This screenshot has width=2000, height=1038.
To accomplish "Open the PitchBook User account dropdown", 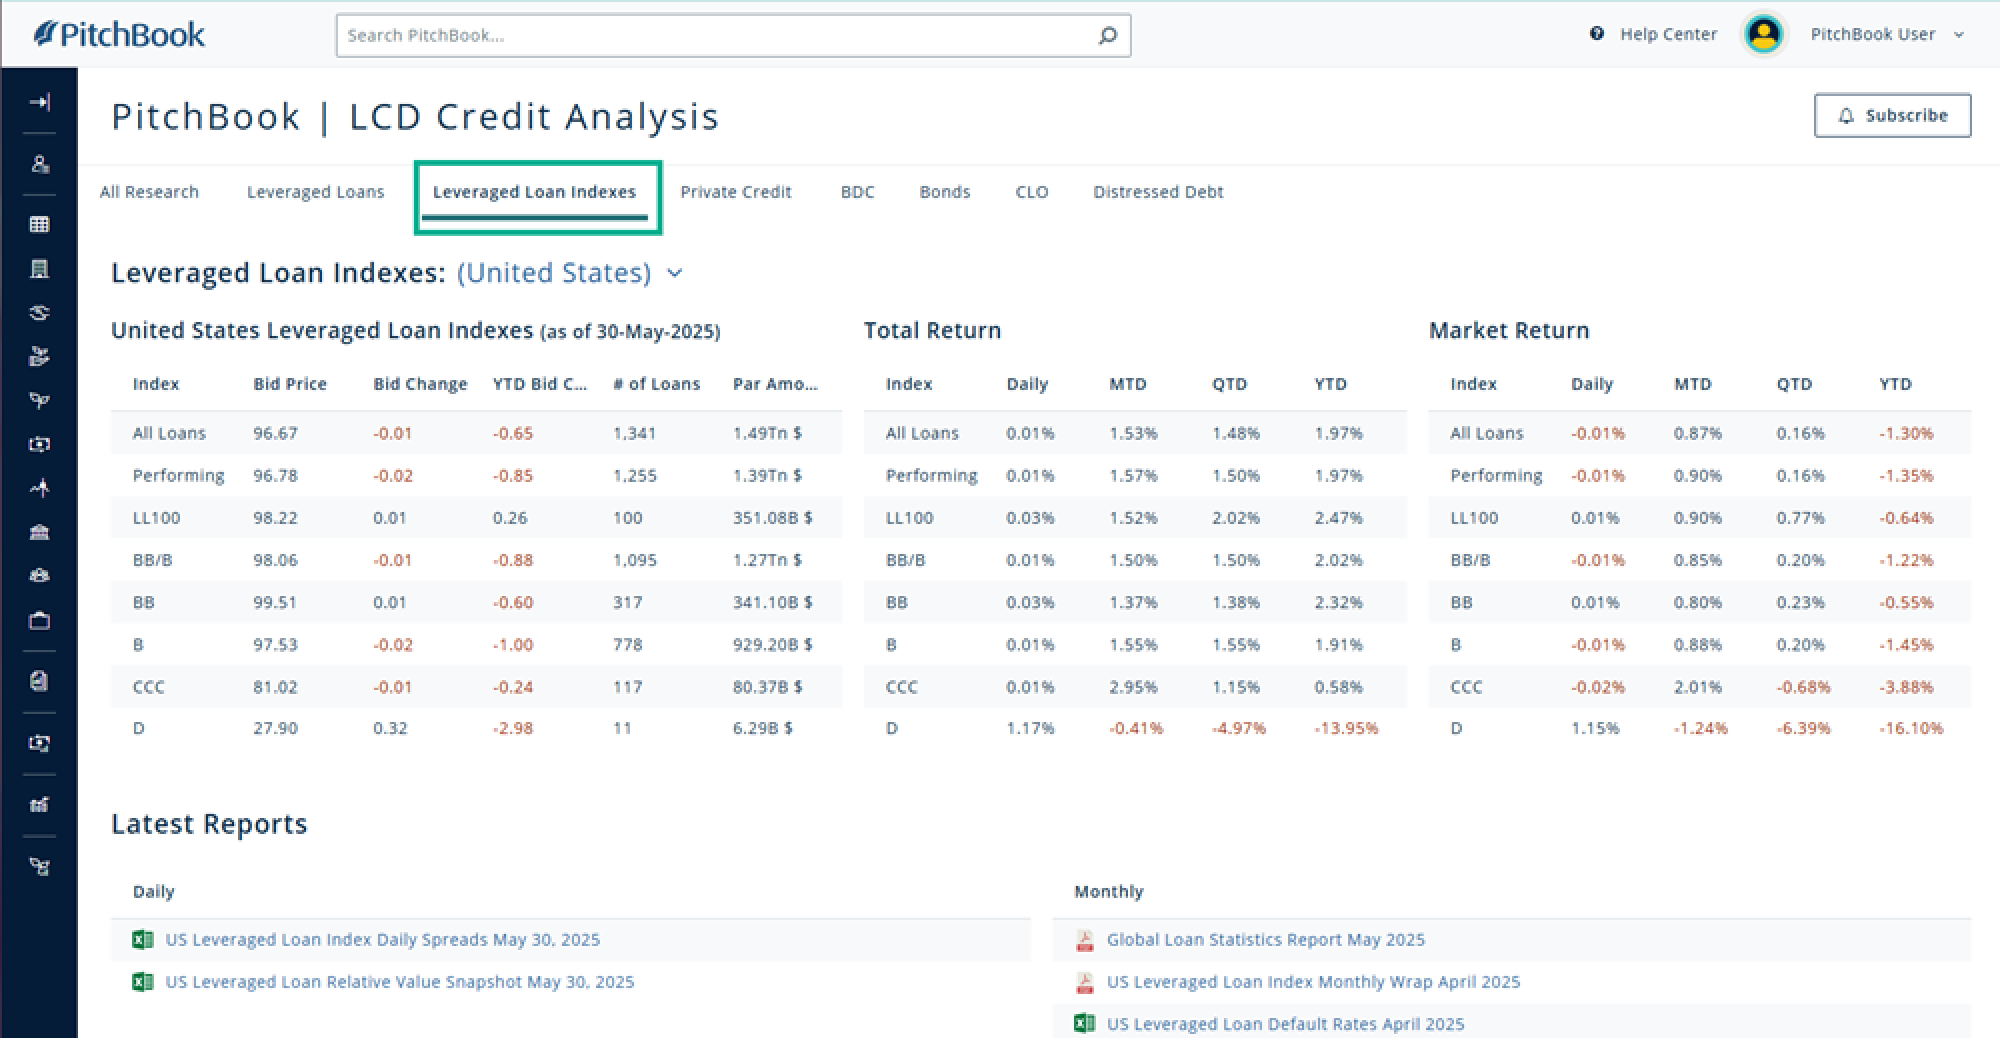I will [x=1887, y=34].
